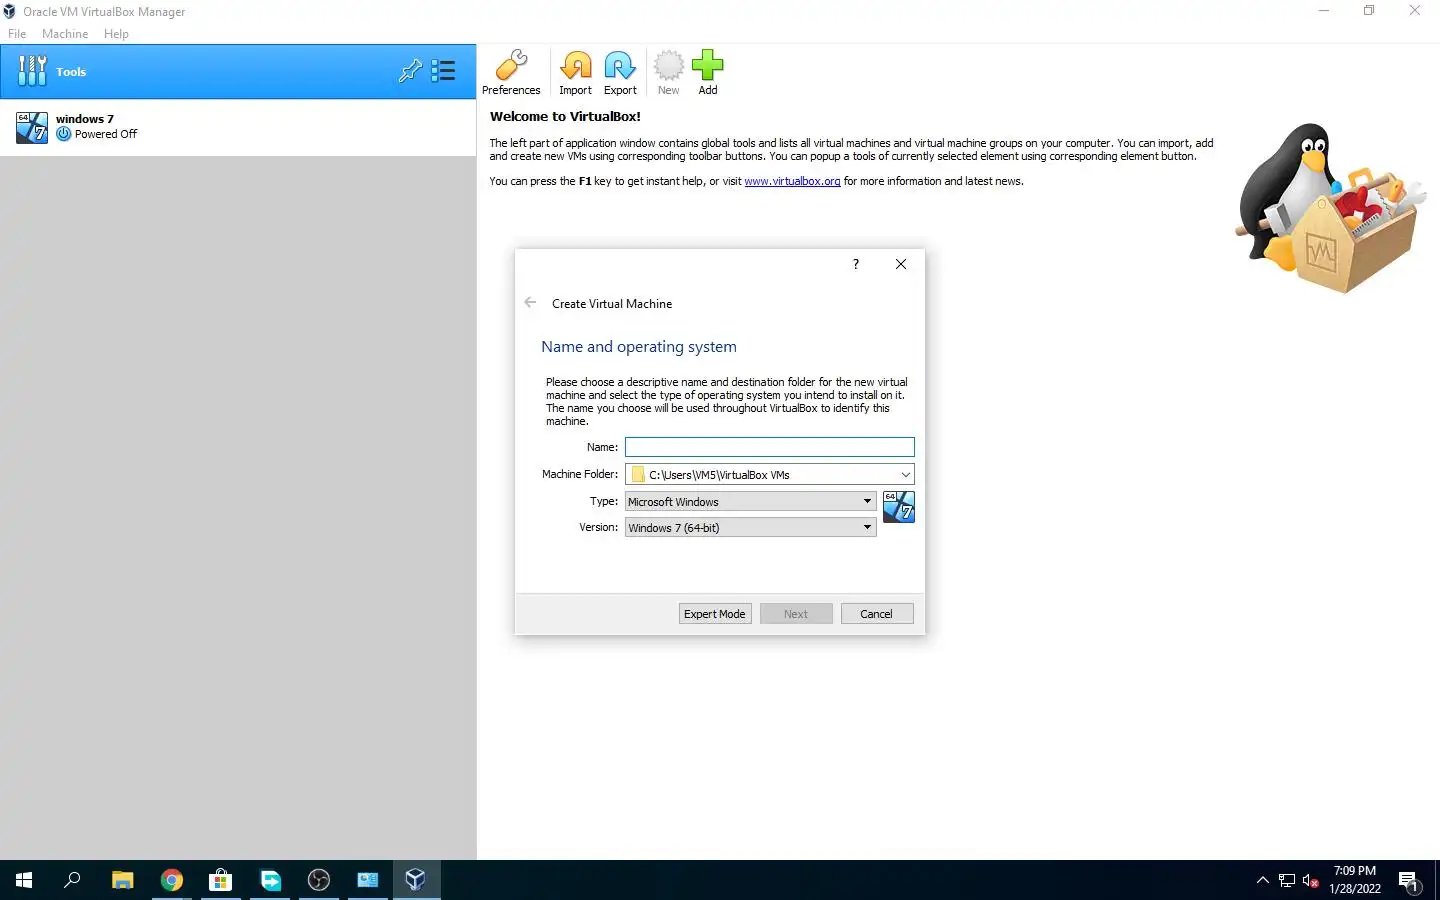Click the VirtualBox Manager title icon

pyautogui.click(x=10, y=11)
